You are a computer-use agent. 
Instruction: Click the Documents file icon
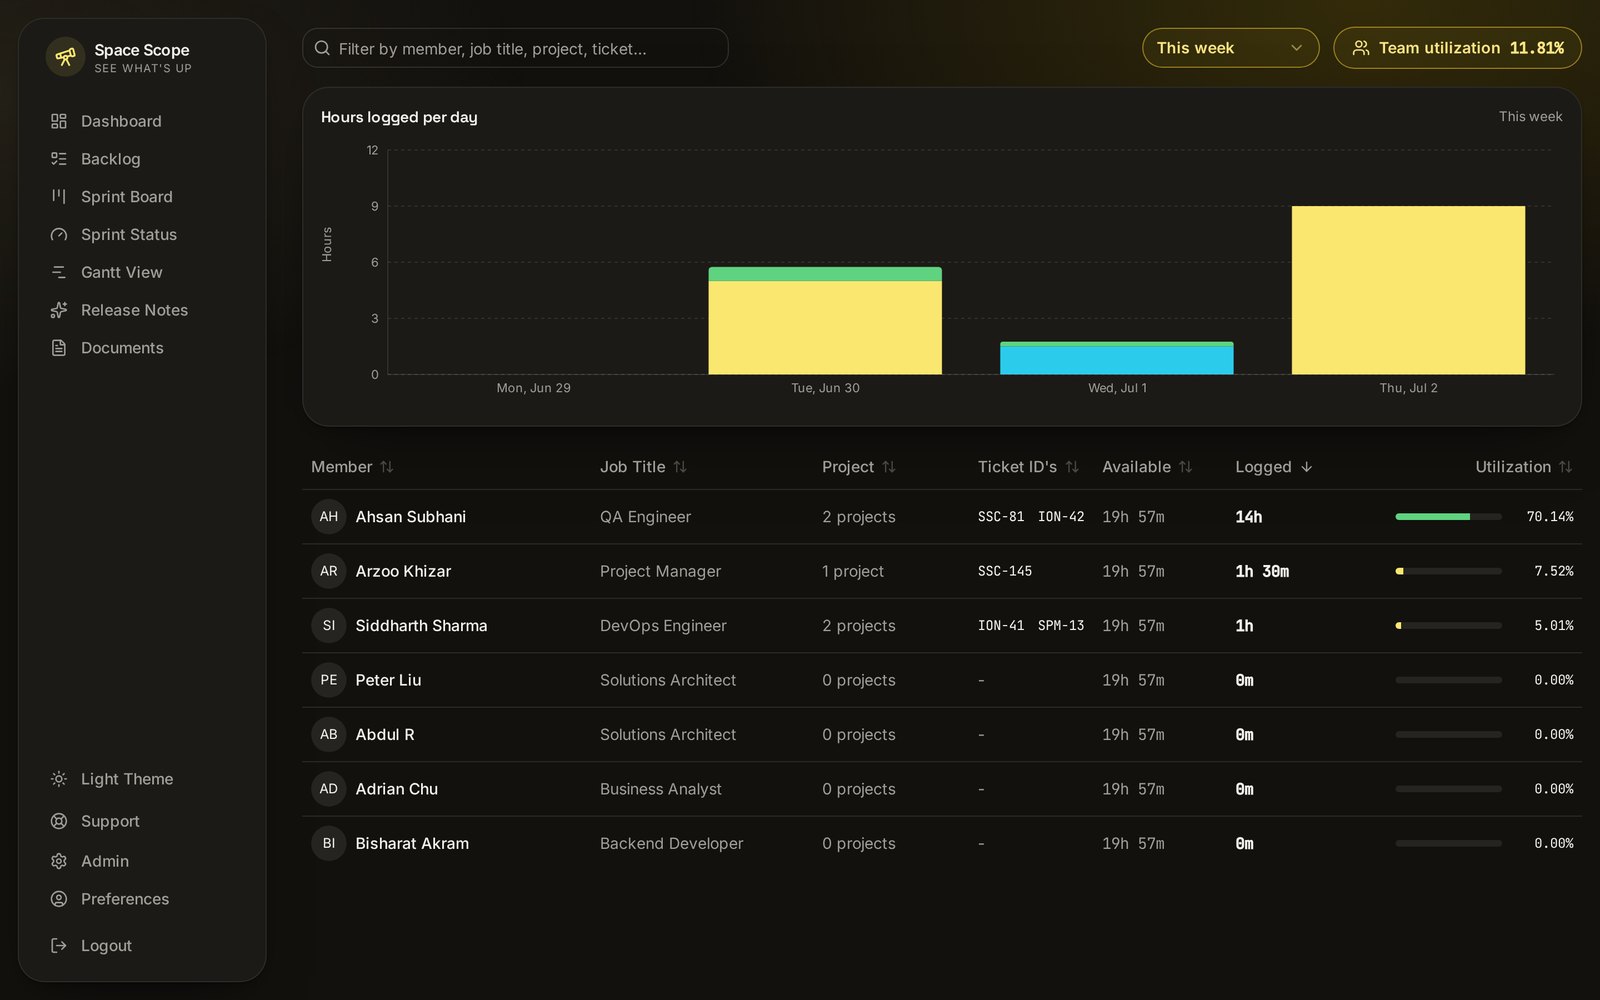click(x=59, y=348)
